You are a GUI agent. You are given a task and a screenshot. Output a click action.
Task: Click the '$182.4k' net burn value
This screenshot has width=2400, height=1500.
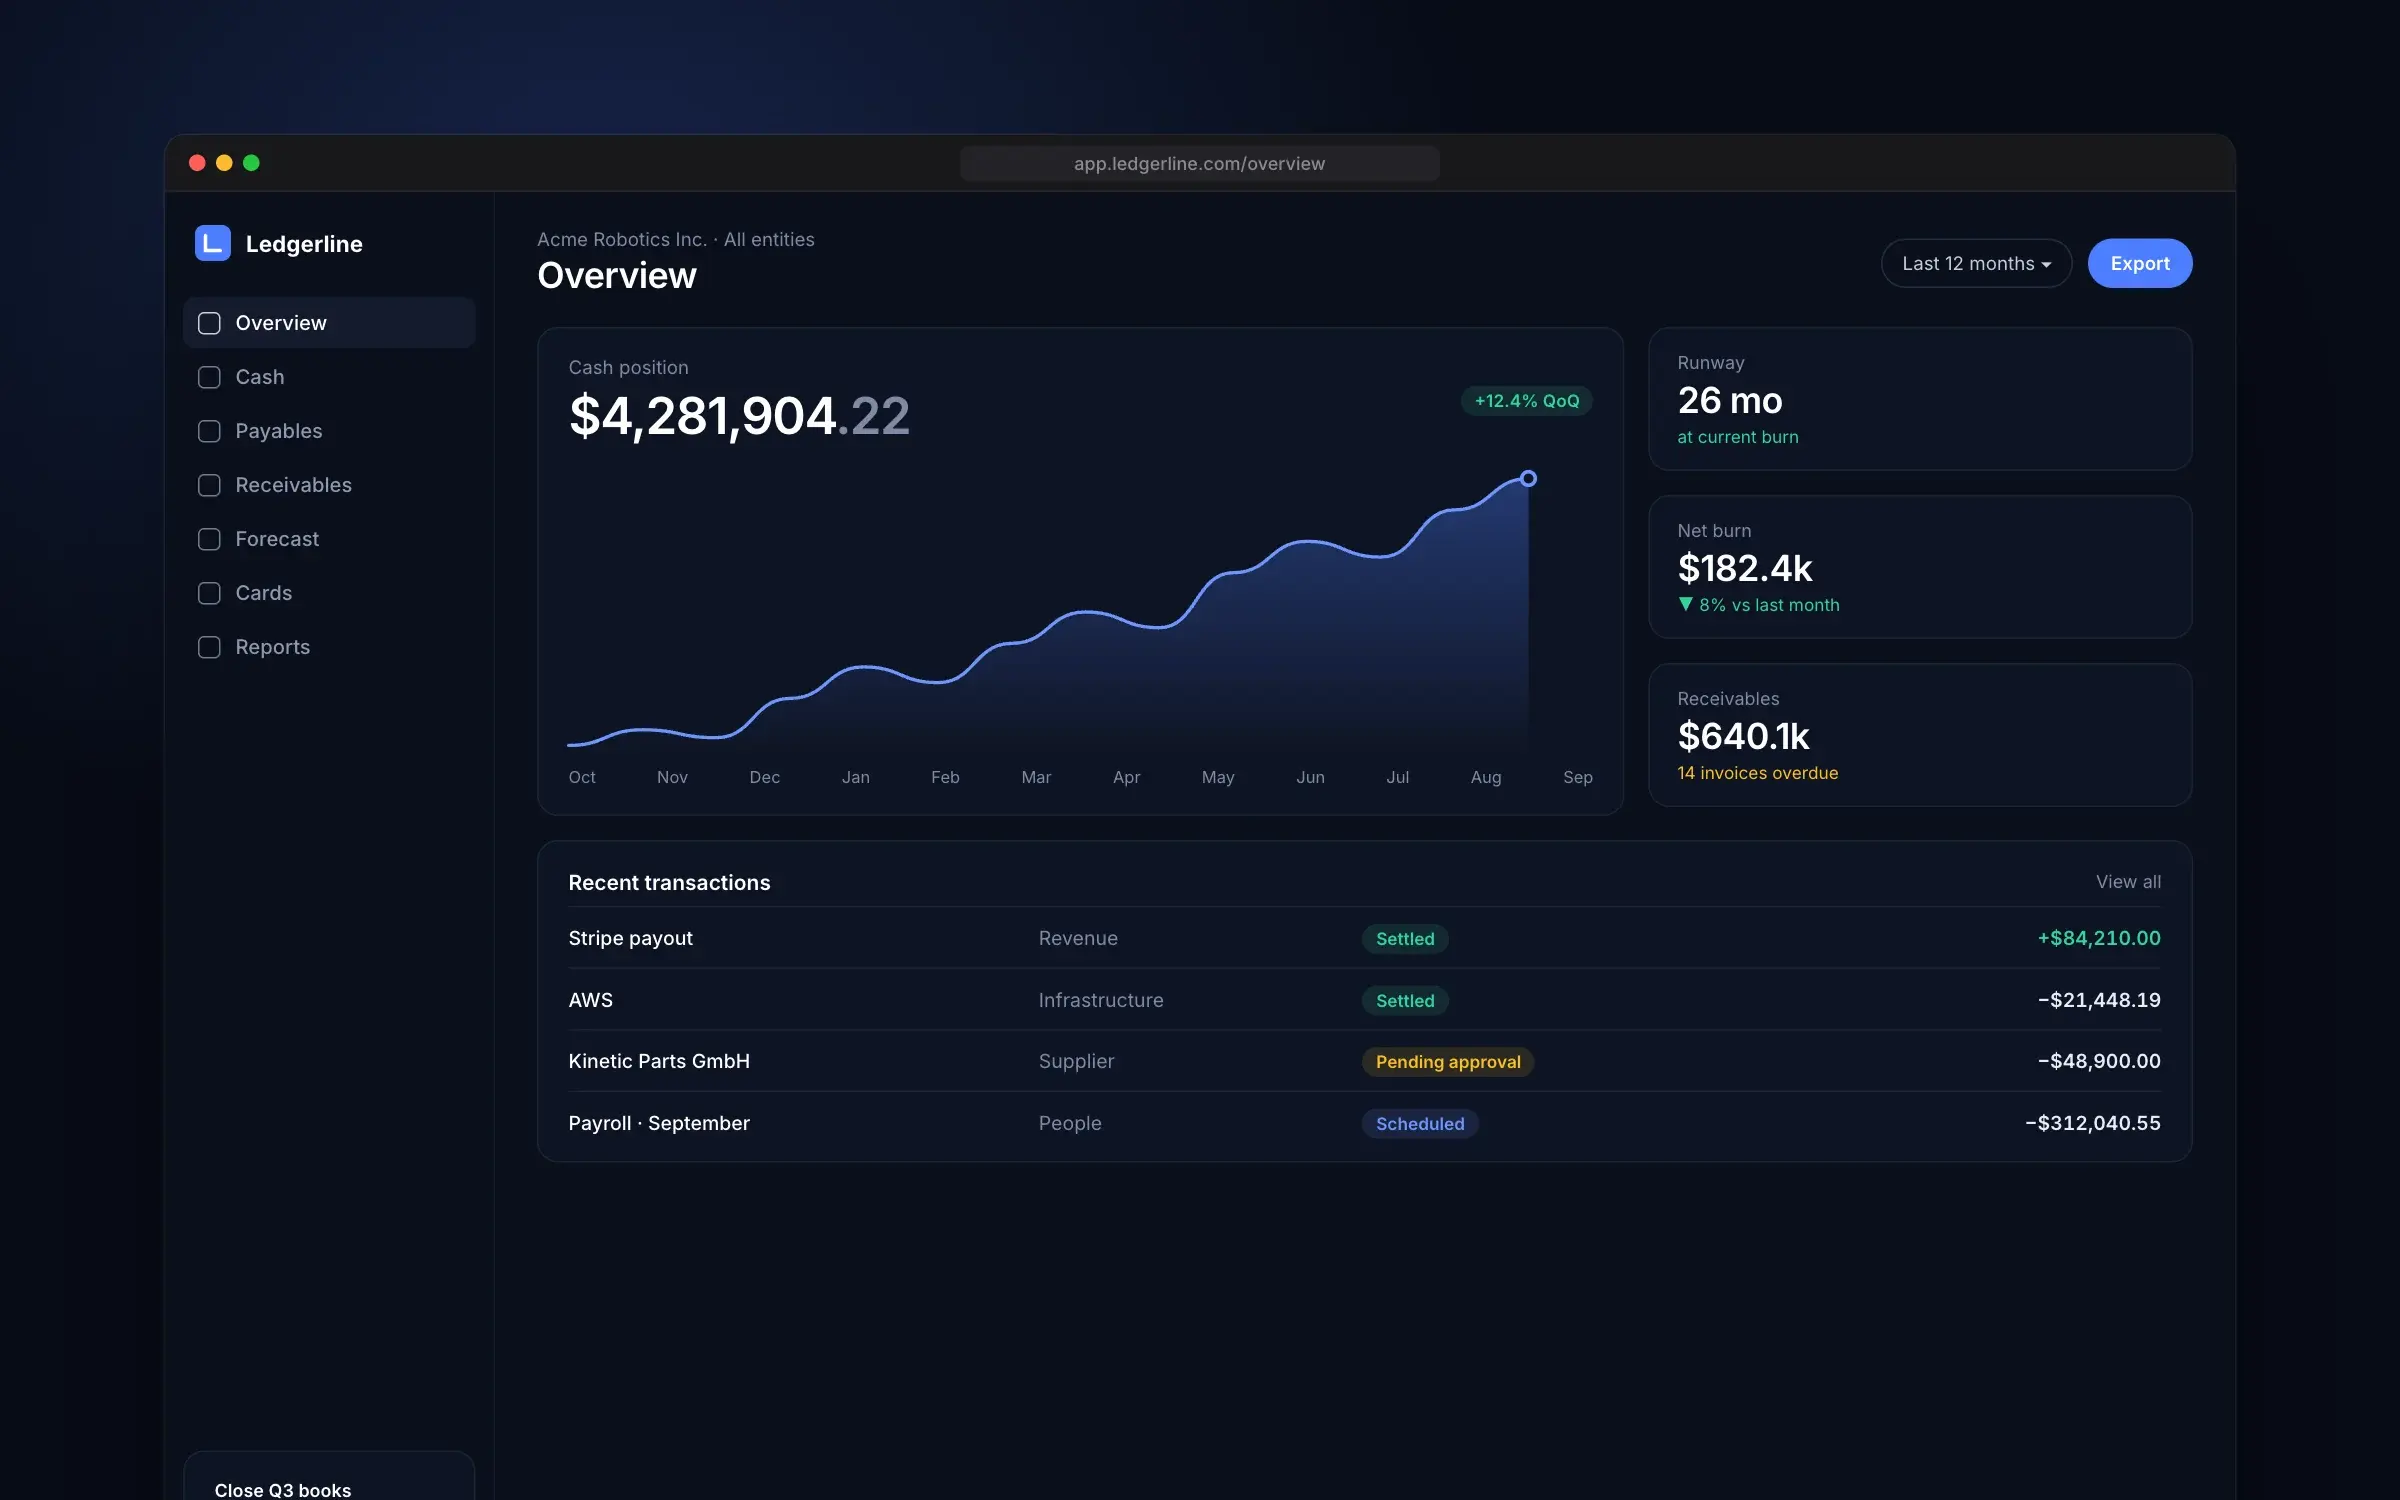tap(1744, 568)
